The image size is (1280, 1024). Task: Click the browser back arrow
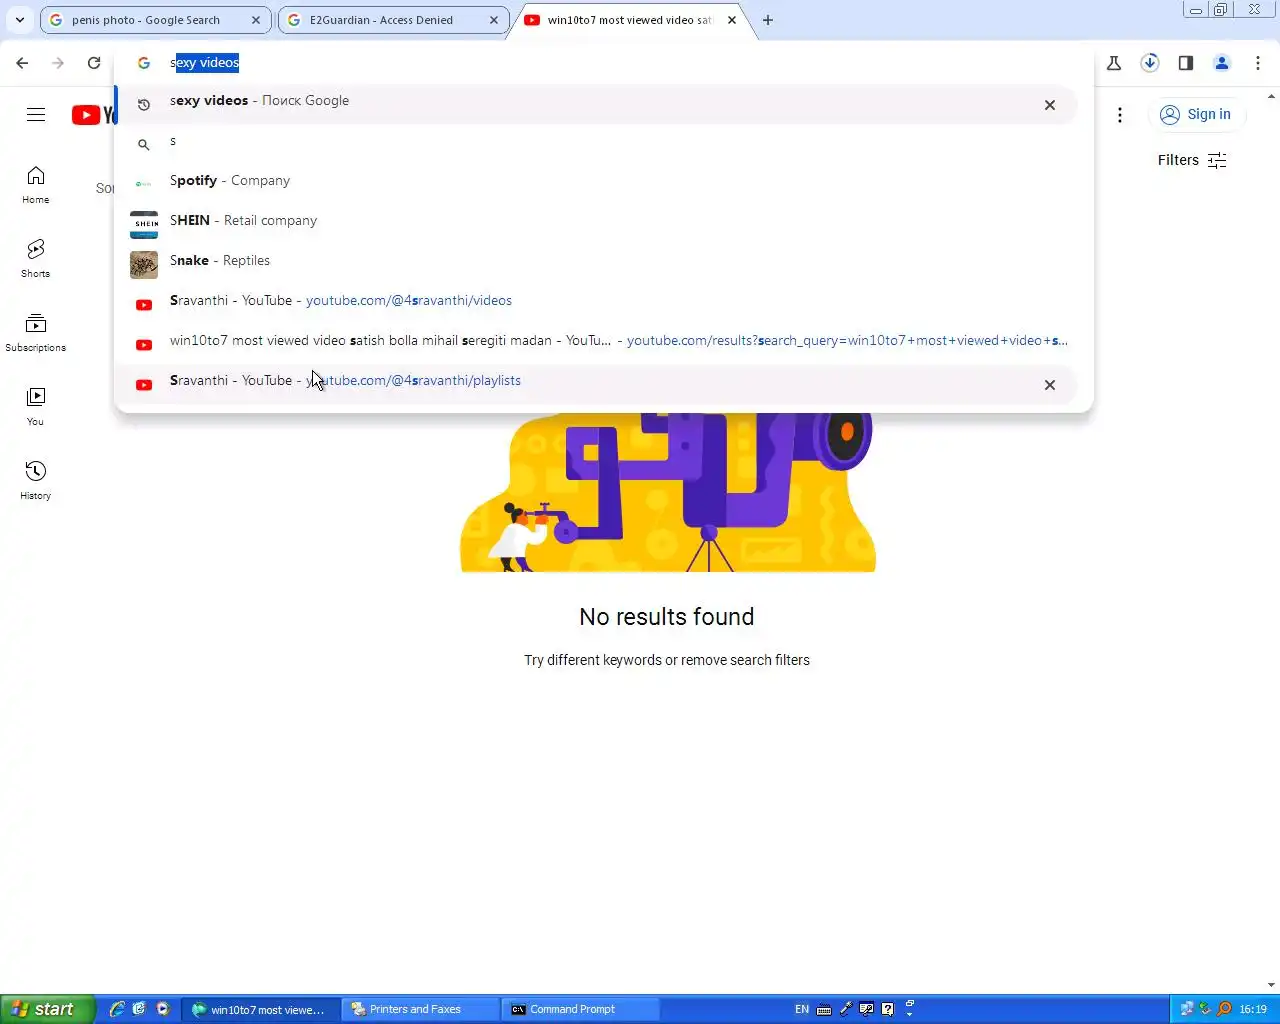22,63
